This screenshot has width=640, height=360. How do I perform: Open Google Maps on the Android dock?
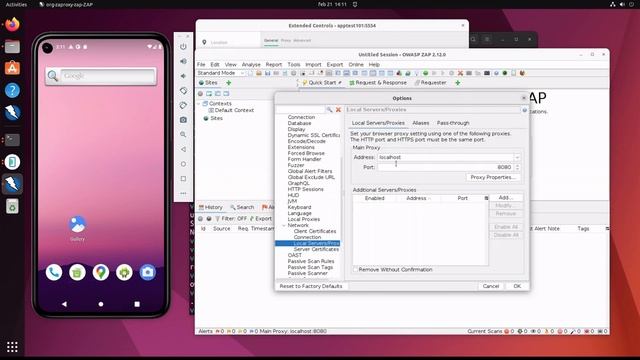tap(101, 272)
